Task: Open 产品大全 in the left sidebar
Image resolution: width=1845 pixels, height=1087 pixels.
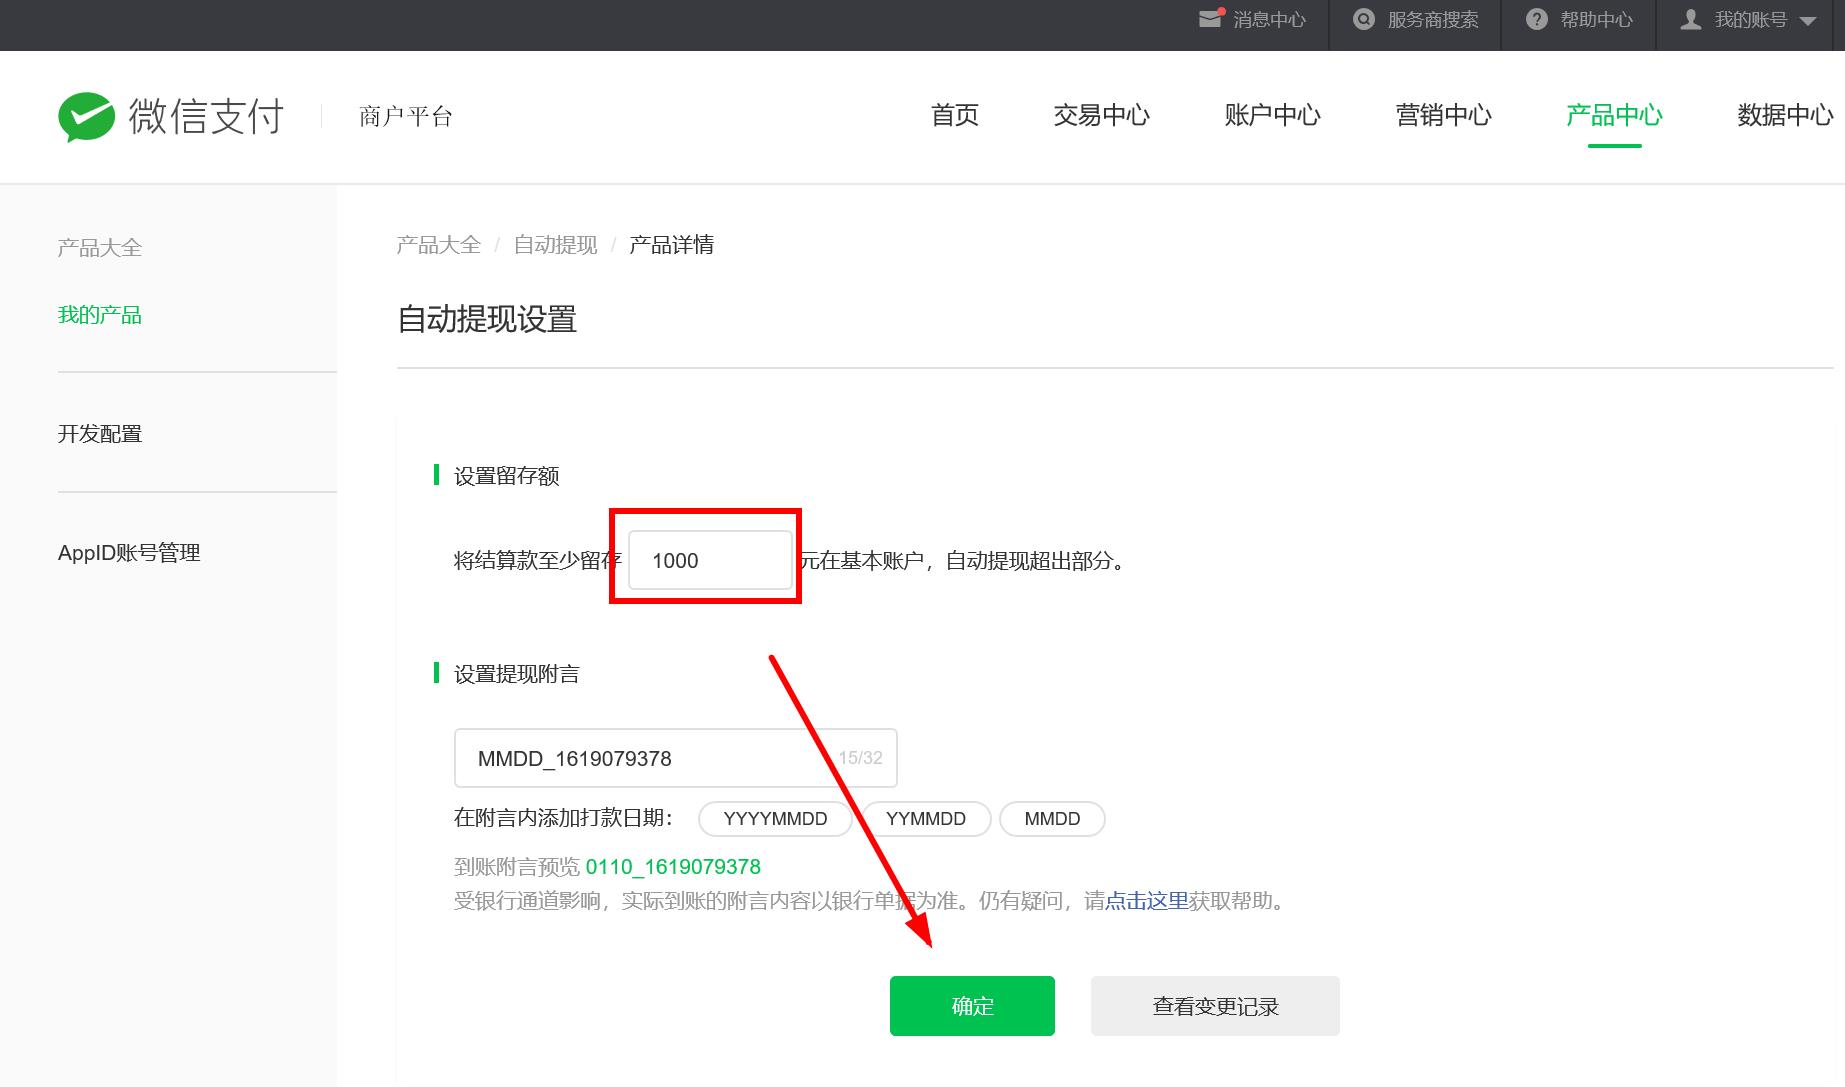Action: [100, 247]
